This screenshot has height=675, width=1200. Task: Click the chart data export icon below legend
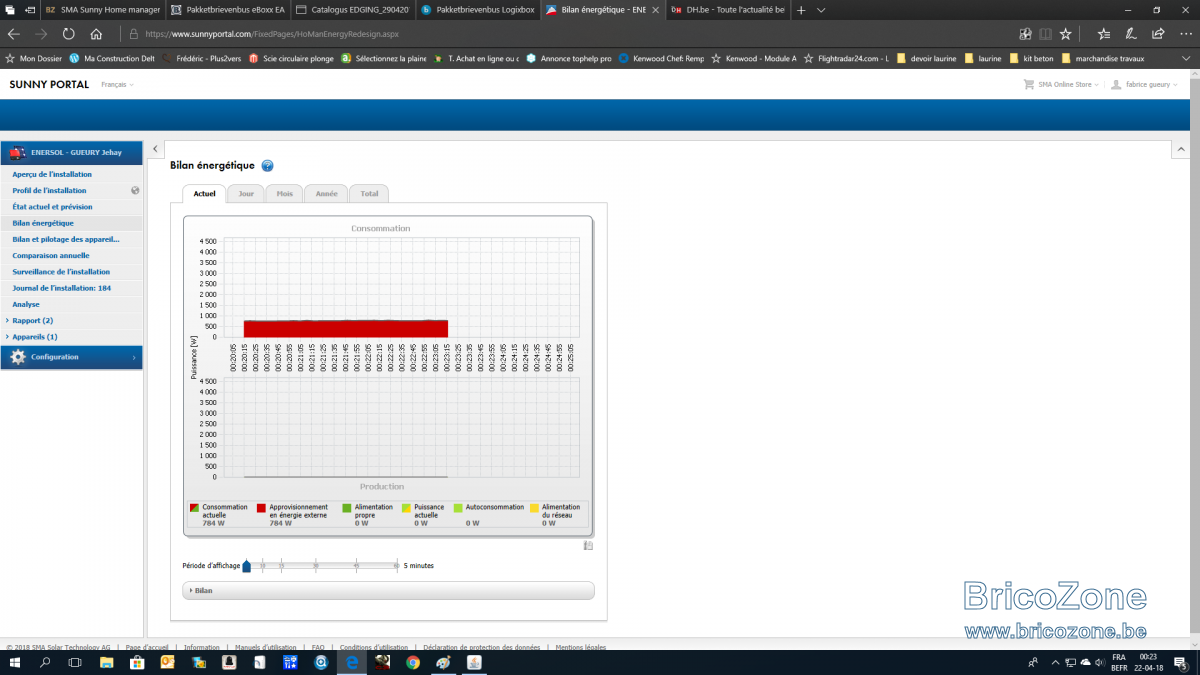588,545
